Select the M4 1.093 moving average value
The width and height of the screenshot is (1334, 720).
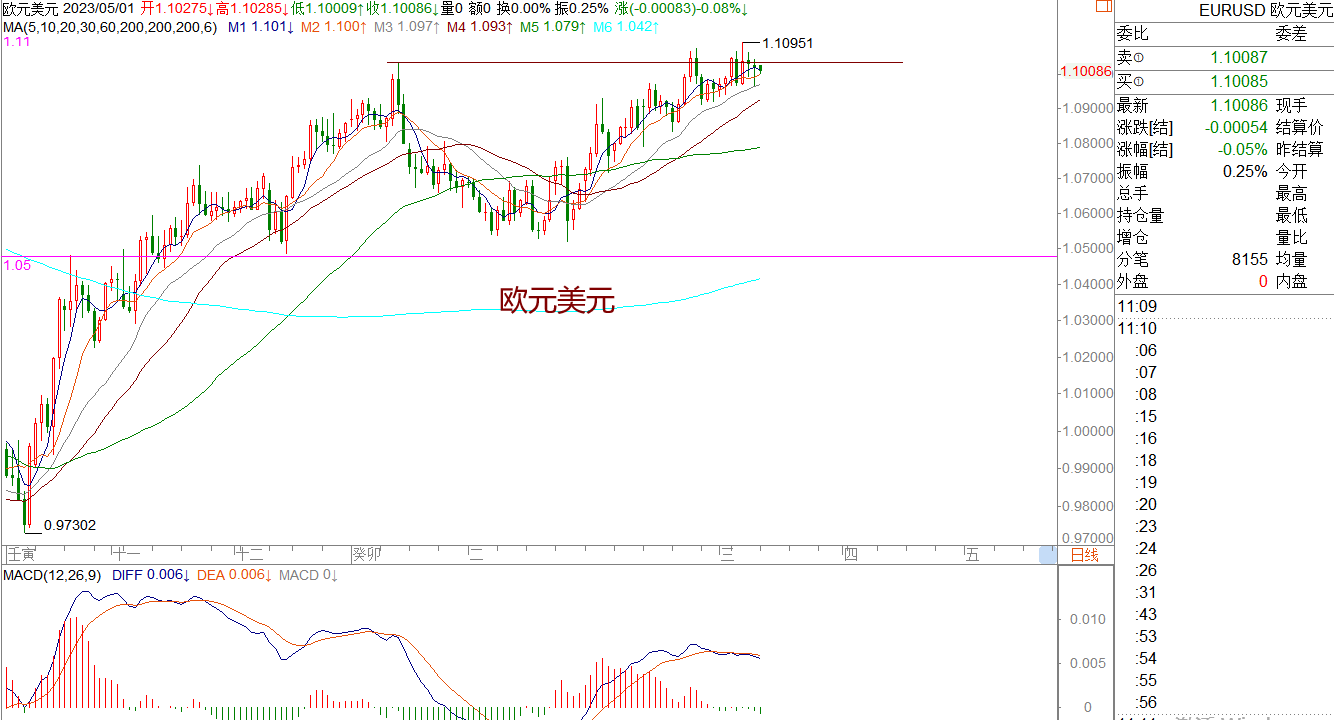coord(480,27)
